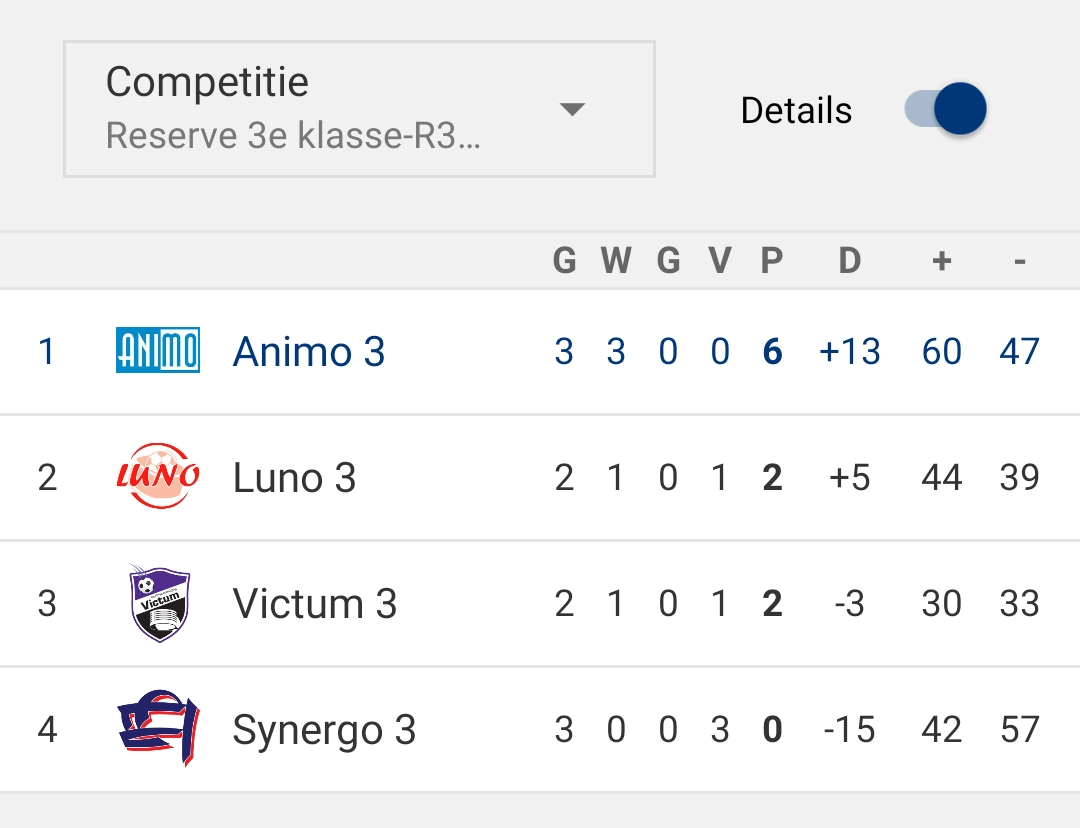Select Animo 3's +13 goal difference
Screen dimensions: 1080x828
pos(850,351)
